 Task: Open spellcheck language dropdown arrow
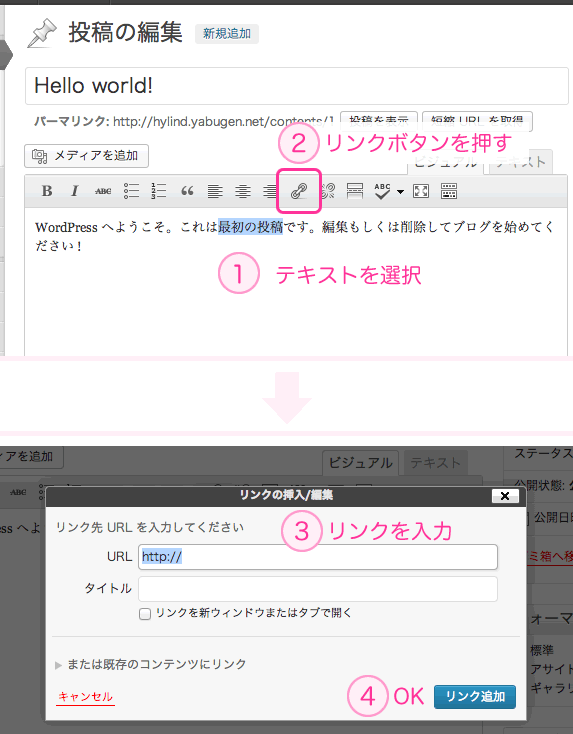coord(400,191)
